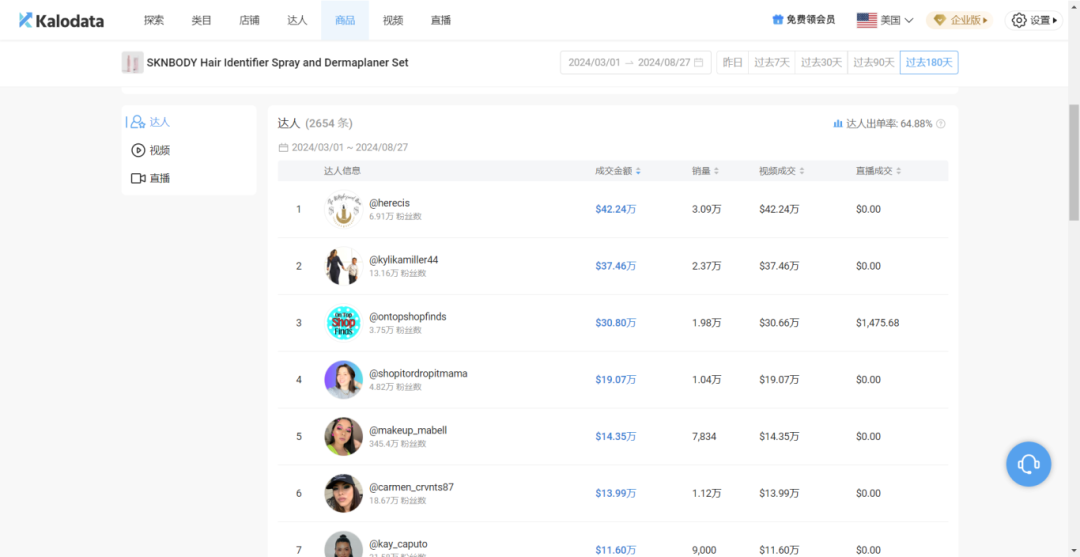Open the 店铺 menu
The image size is (1080, 557).
249,20
